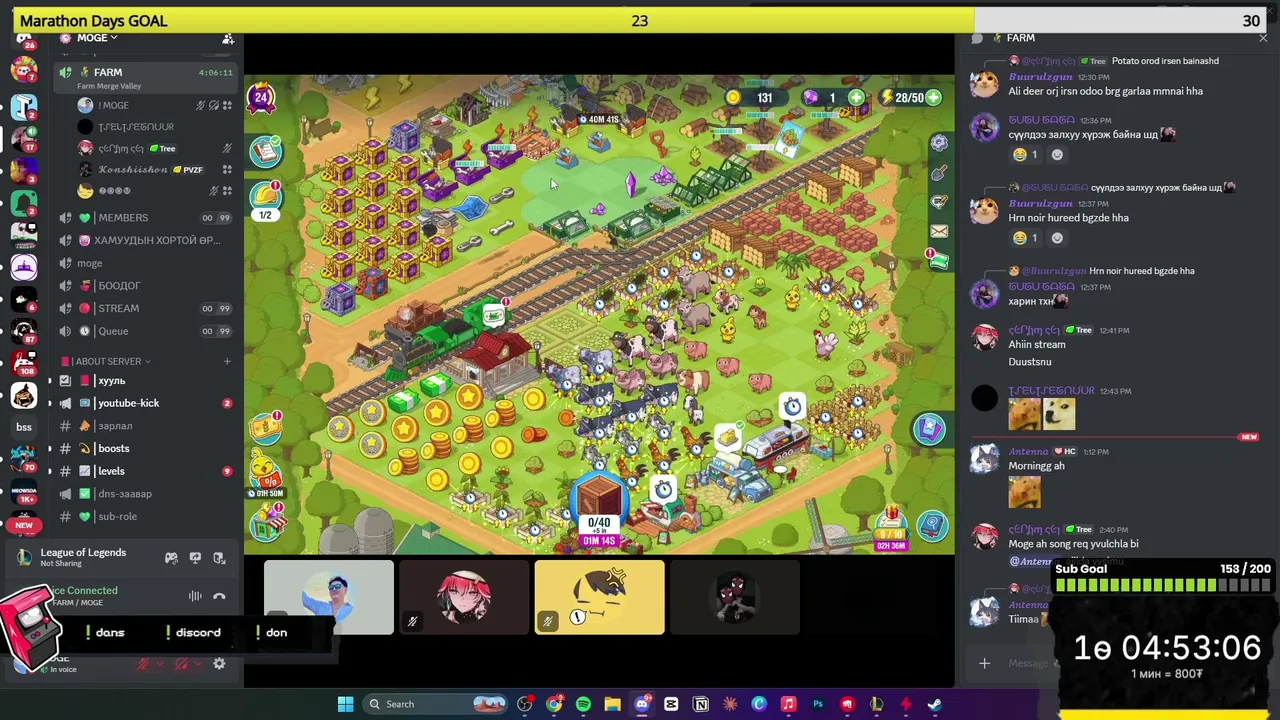Click the Antenna username on Morningg ah

[x=1028, y=452]
